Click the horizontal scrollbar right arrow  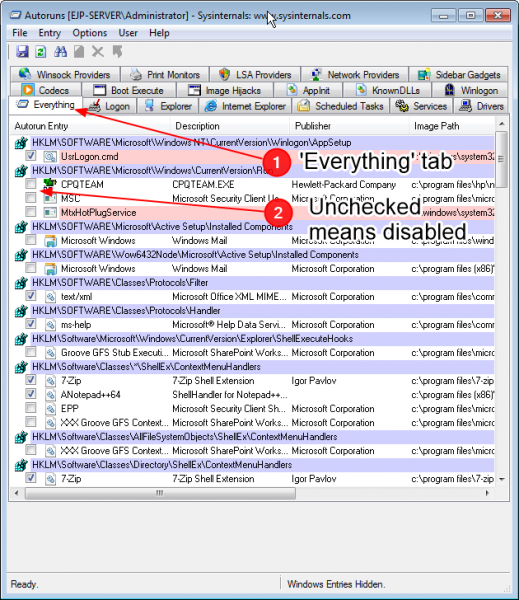coord(487,493)
